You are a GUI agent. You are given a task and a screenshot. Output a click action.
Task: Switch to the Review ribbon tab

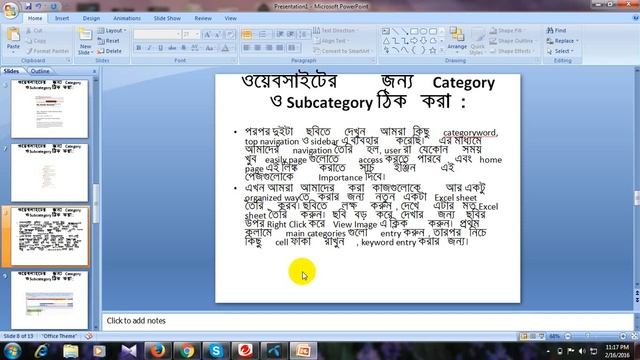(x=203, y=18)
